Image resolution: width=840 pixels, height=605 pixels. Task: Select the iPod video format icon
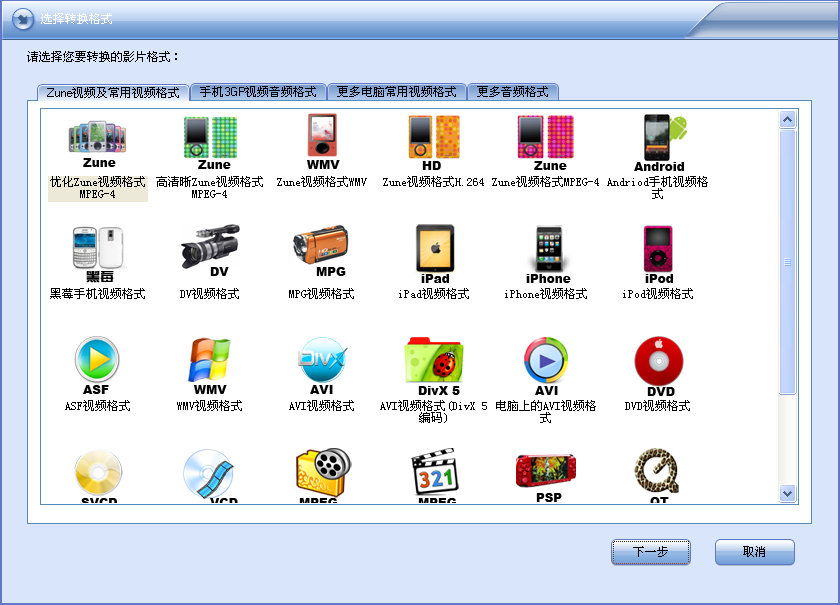pyautogui.click(x=658, y=255)
